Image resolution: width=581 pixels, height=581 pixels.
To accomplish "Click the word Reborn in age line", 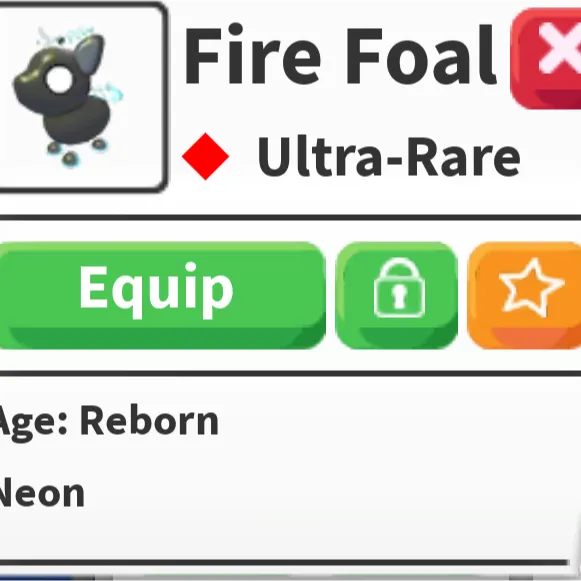I will (x=149, y=421).
